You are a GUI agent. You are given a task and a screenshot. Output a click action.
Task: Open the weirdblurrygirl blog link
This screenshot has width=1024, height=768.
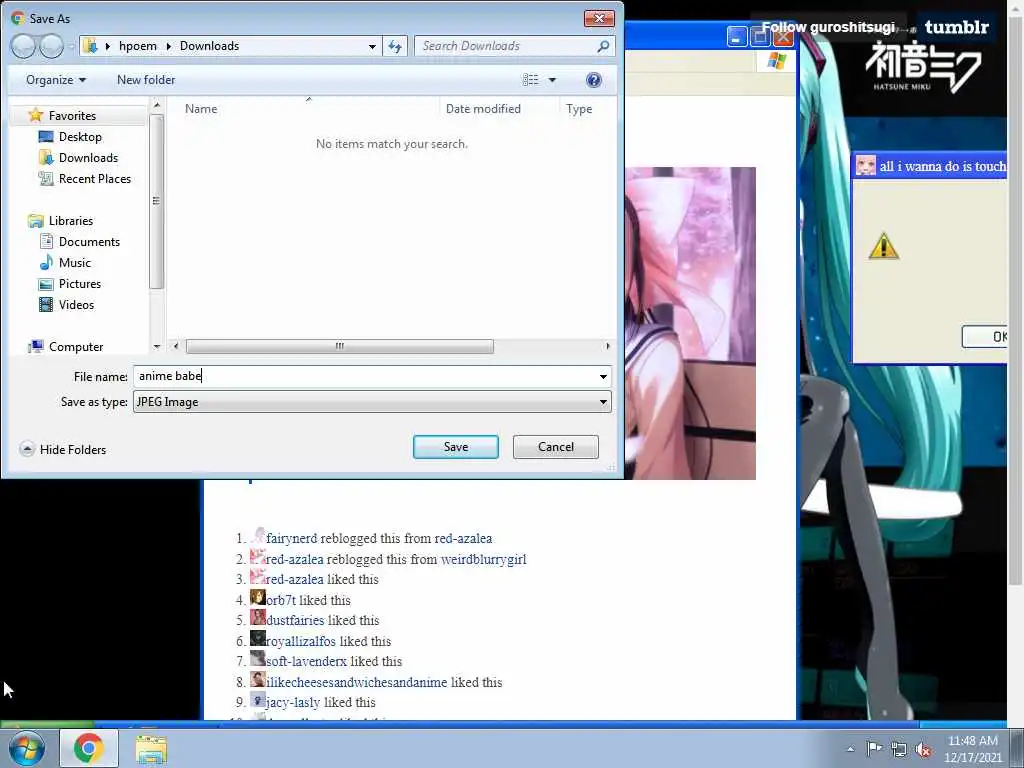tap(483, 559)
